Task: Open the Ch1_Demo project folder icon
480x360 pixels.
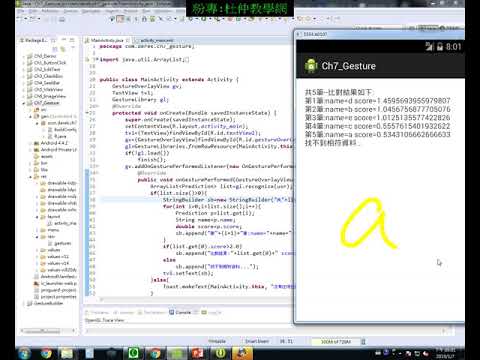Action: tap(30, 56)
